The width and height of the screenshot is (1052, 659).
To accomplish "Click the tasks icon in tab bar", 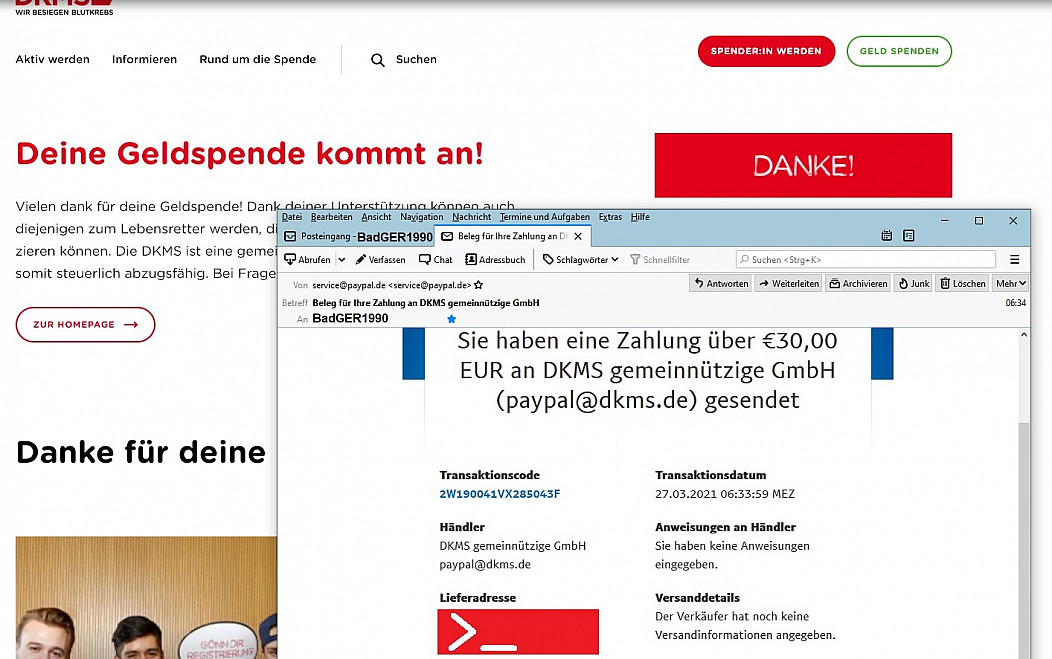I will point(909,237).
